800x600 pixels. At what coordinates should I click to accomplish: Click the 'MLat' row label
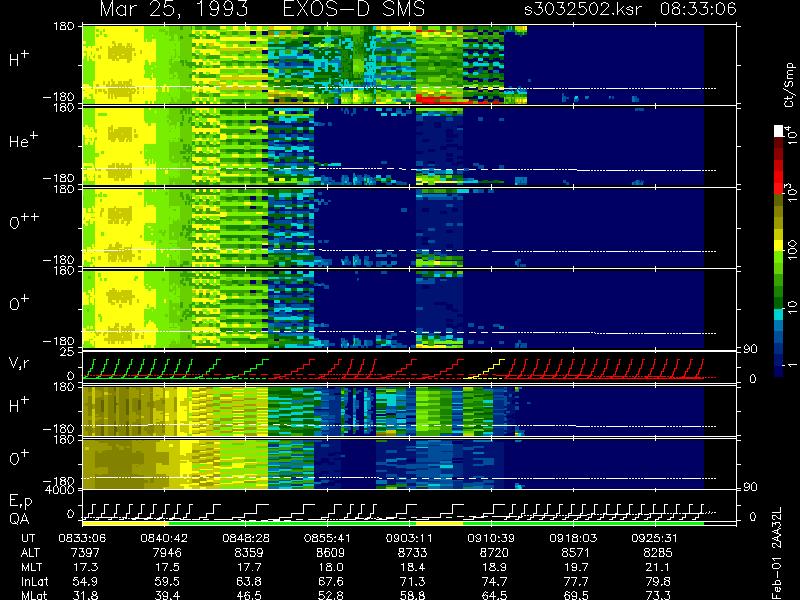click(x=34, y=595)
